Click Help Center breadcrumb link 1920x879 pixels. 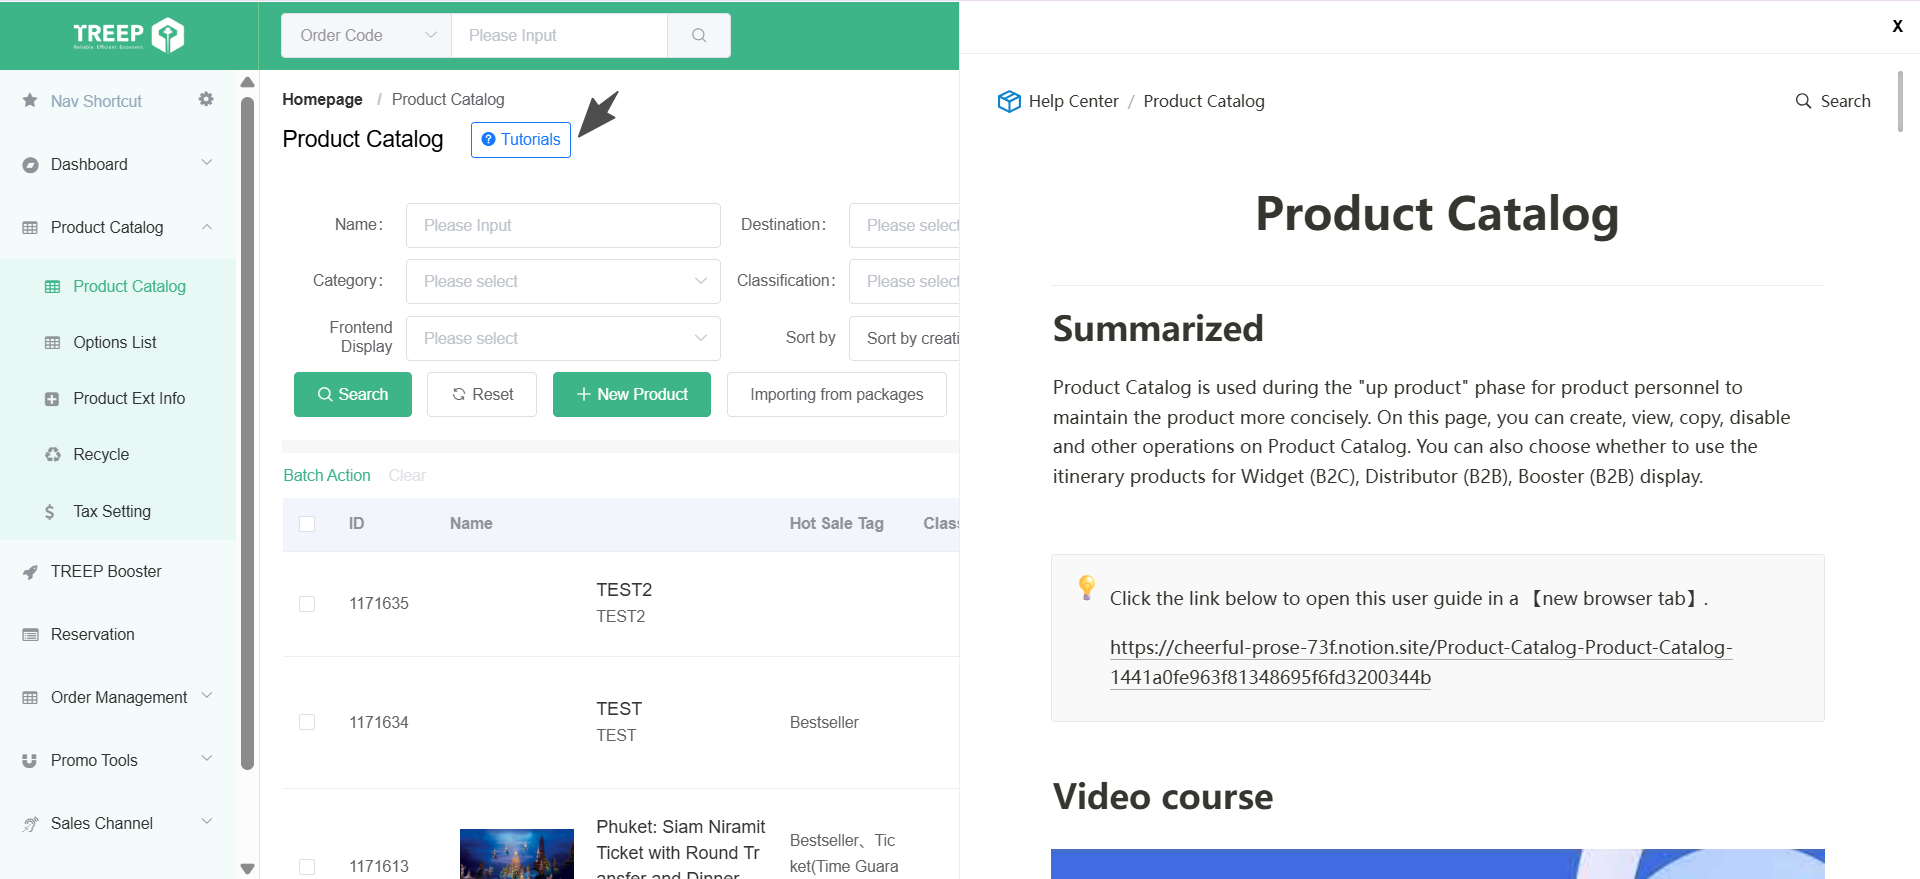1073,101
